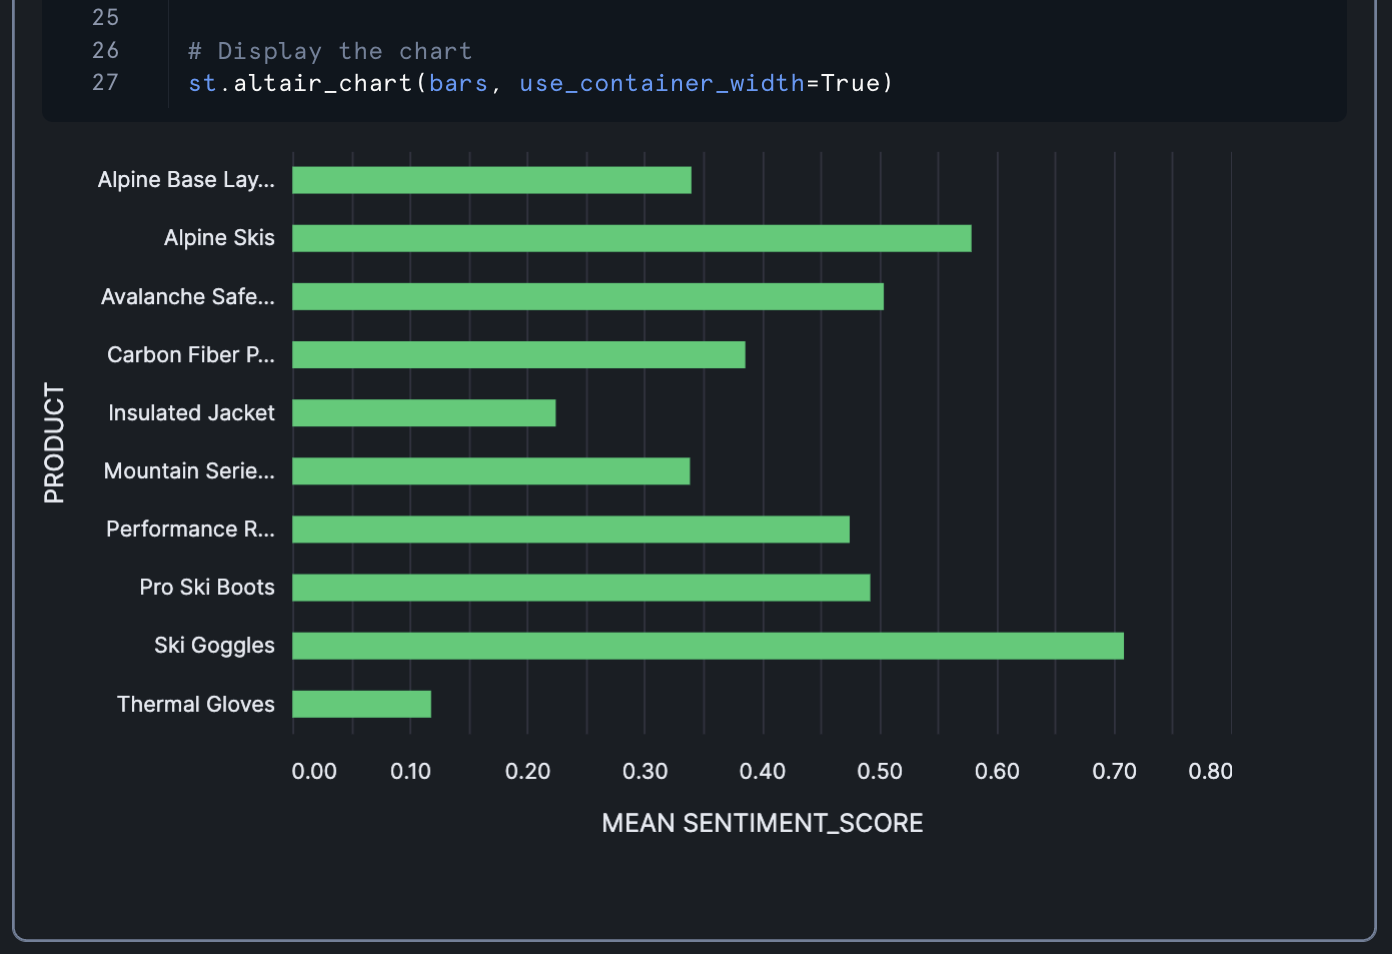Select the Thermal Gloves bar

[x=361, y=704]
